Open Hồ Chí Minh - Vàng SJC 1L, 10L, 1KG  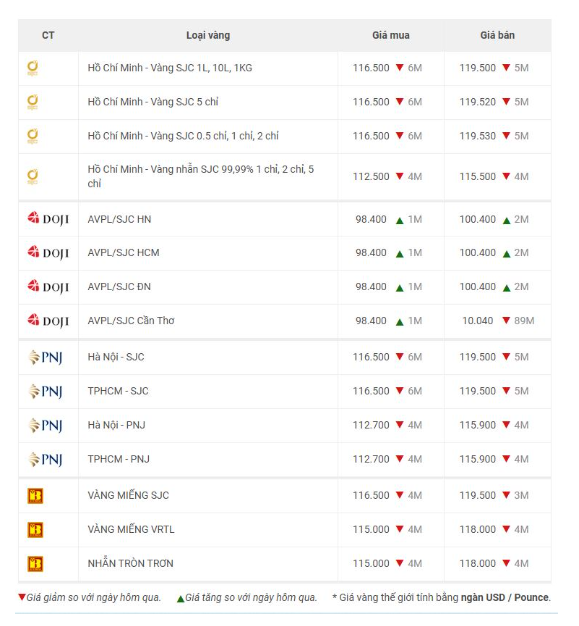pyautogui.click(x=170, y=68)
